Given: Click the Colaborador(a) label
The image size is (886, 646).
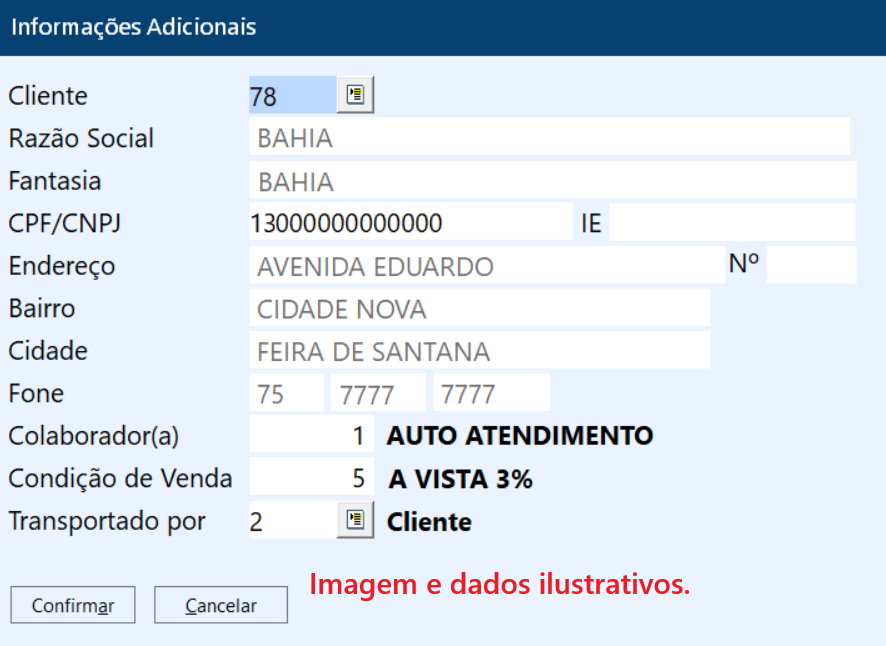Looking at the screenshot, I should (93, 436).
